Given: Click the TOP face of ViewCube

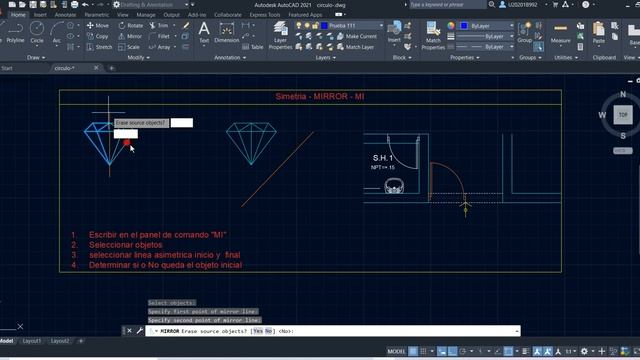Looking at the screenshot, I should (623, 115).
